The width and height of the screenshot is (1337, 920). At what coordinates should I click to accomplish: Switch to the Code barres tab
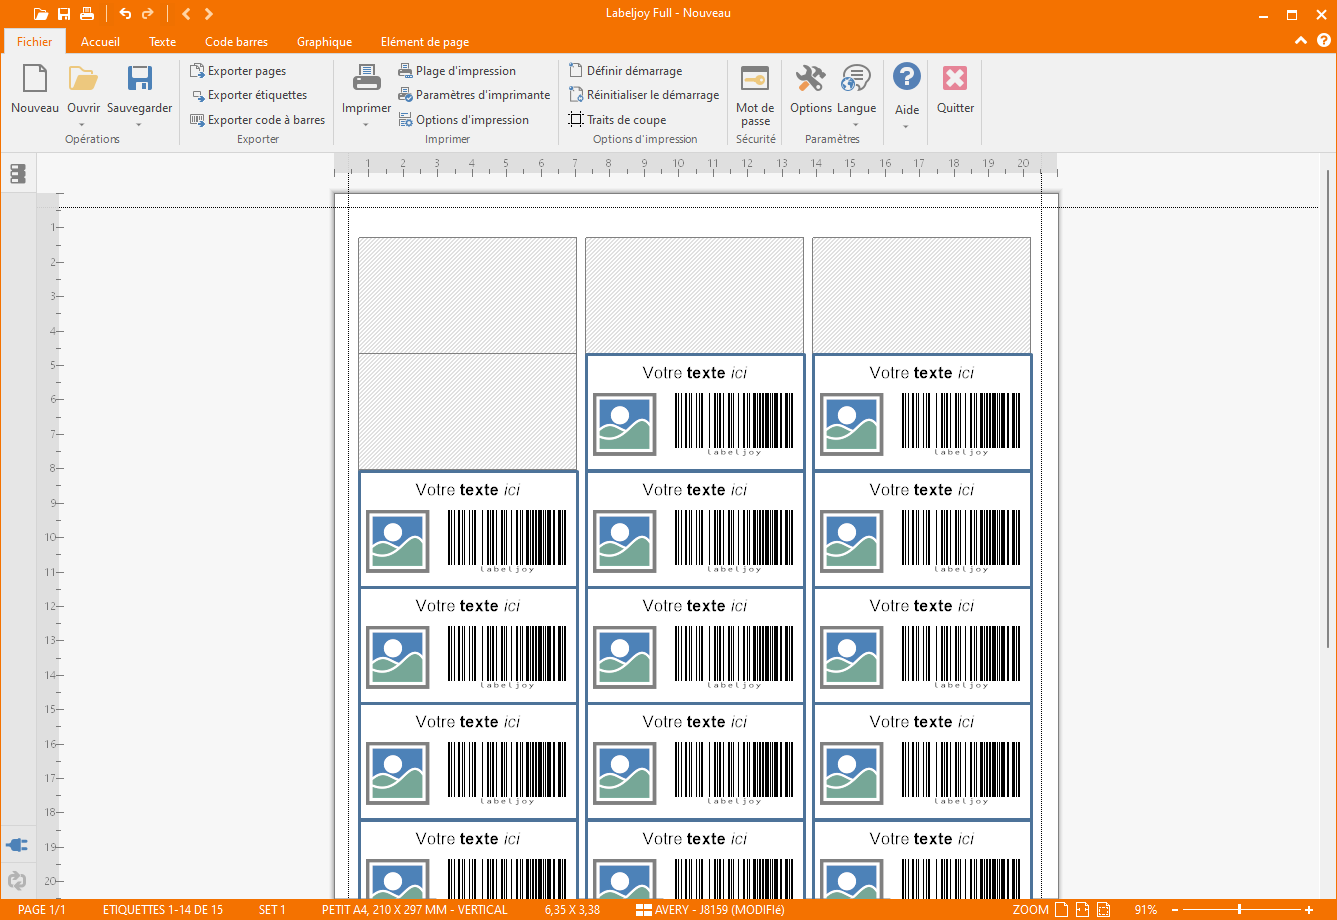click(236, 42)
